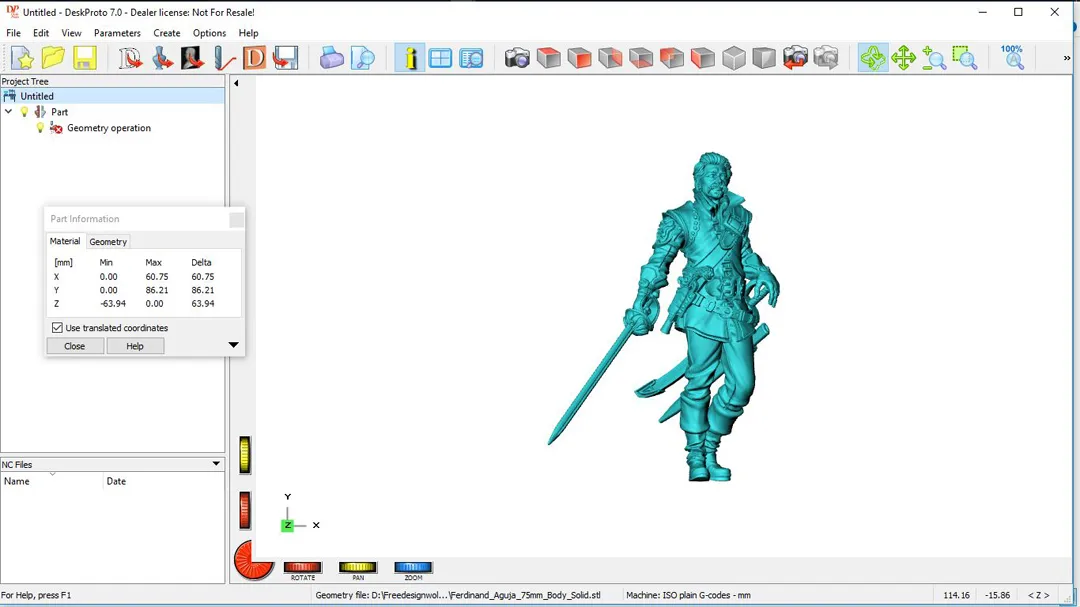Click the Print icon
Viewport: 1080px width, 607px height.
click(331, 58)
